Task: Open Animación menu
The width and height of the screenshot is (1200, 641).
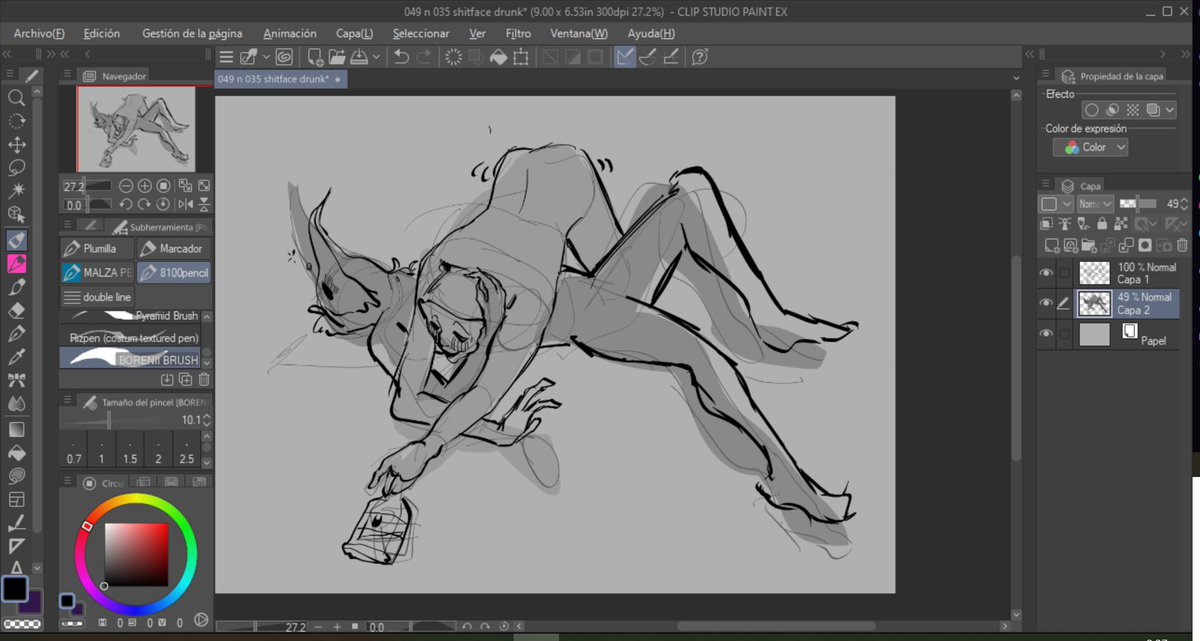Action: point(290,33)
